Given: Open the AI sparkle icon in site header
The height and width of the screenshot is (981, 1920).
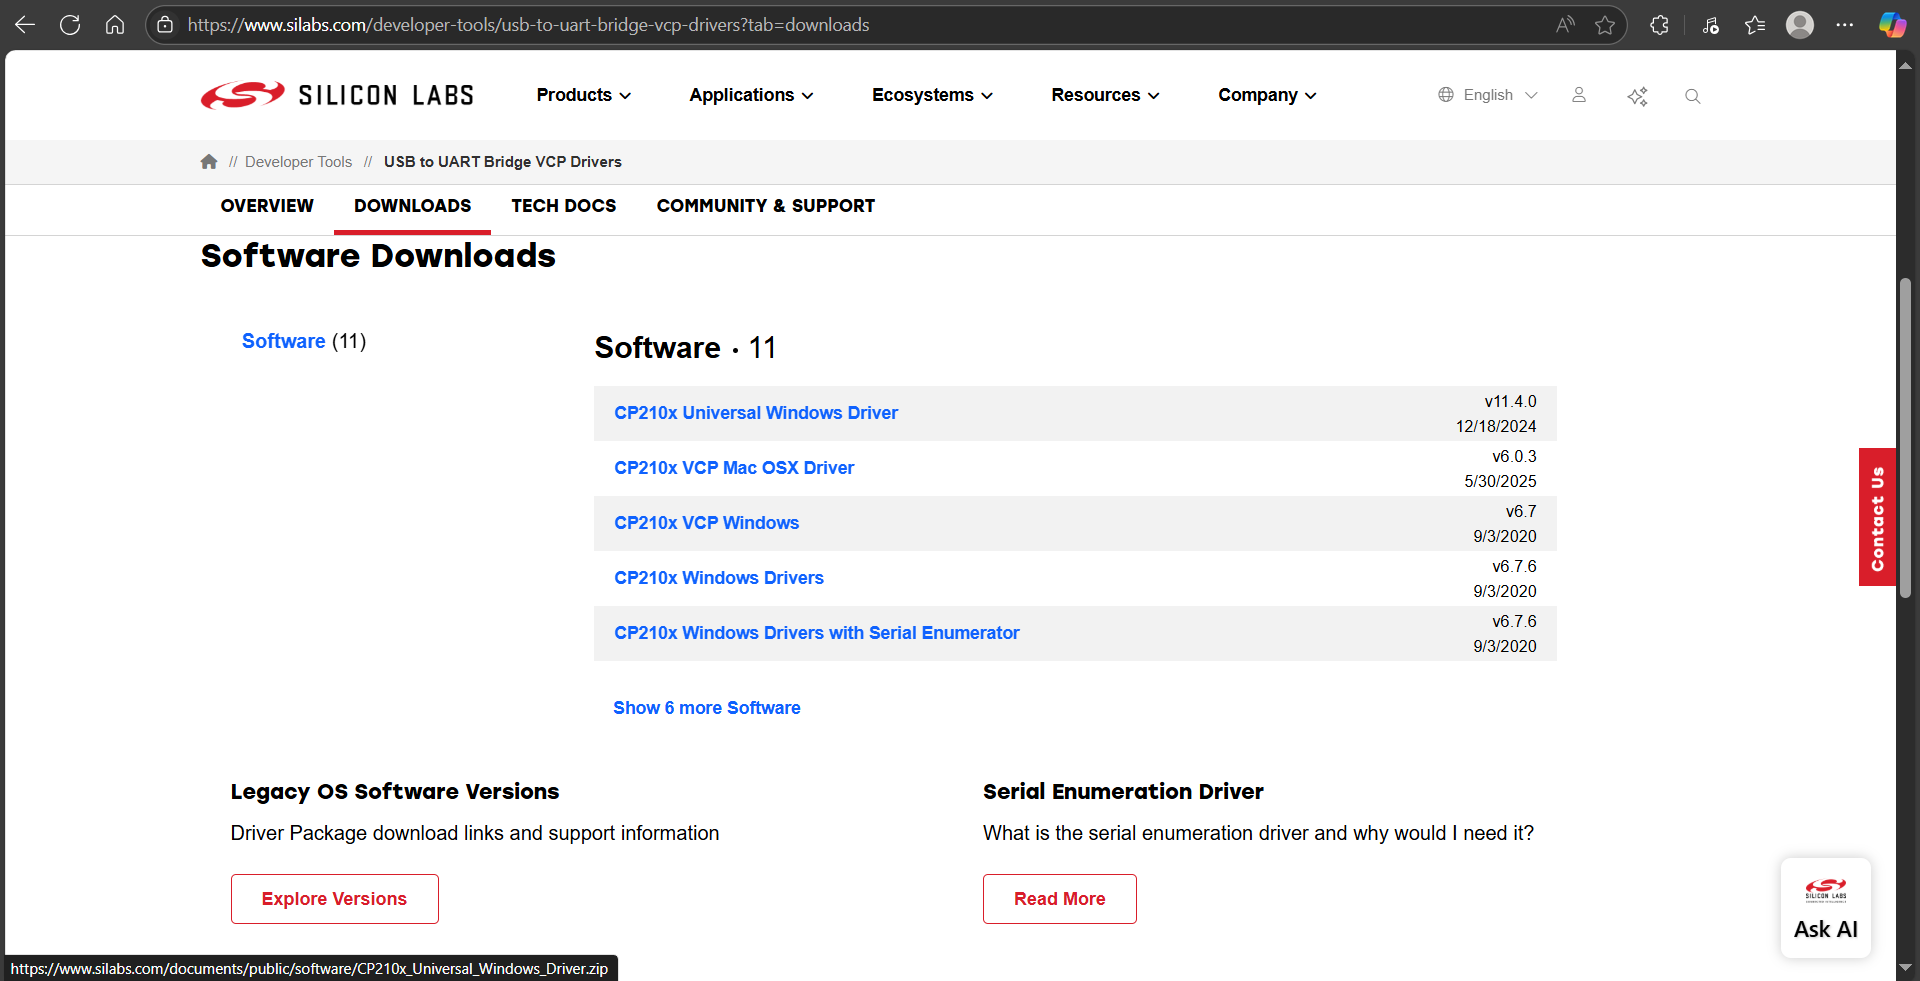Looking at the screenshot, I should pyautogui.click(x=1637, y=96).
